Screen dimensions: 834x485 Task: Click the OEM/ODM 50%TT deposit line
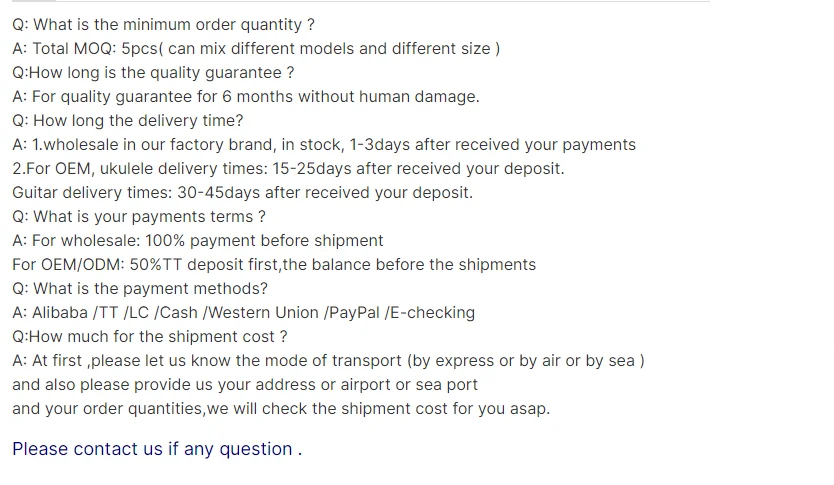click(274, 265)
